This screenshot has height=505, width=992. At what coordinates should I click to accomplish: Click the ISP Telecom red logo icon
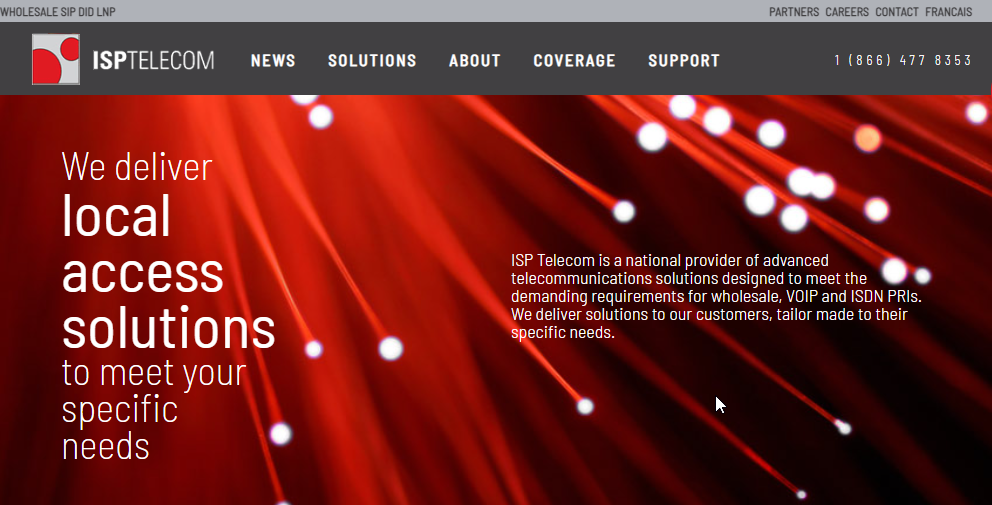[56, 59]
